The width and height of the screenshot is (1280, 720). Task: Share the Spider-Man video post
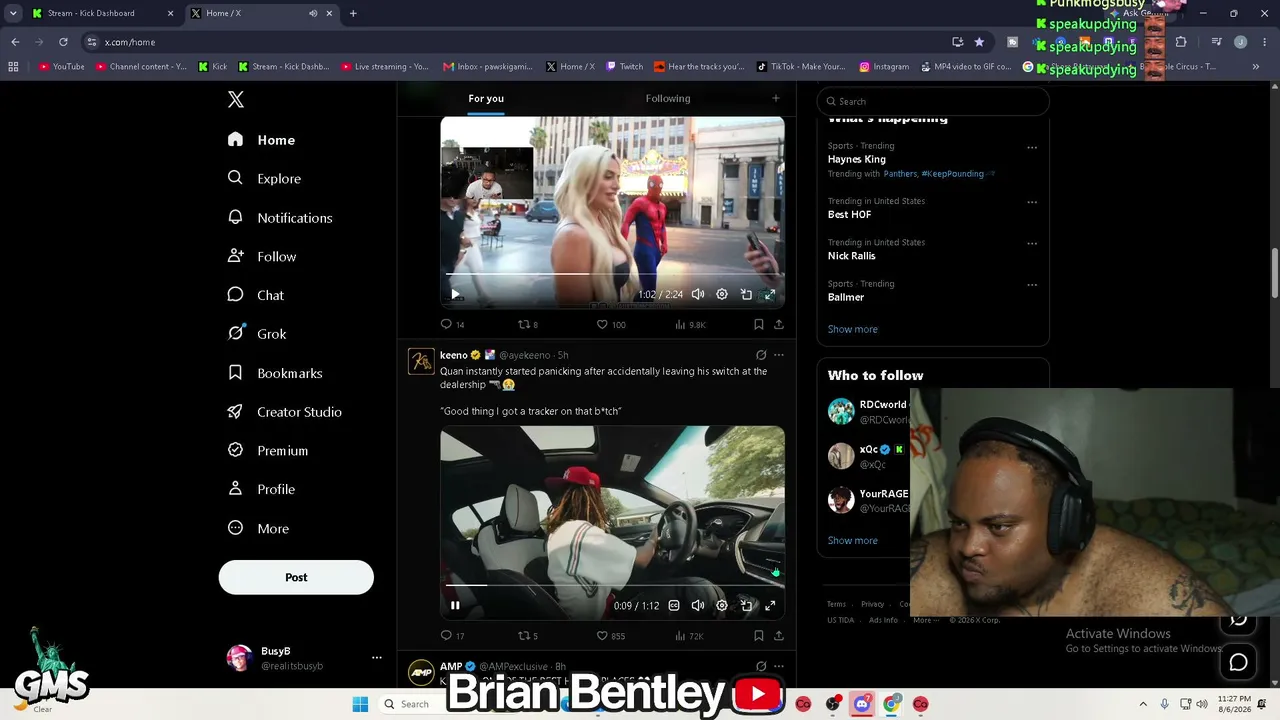779,324
